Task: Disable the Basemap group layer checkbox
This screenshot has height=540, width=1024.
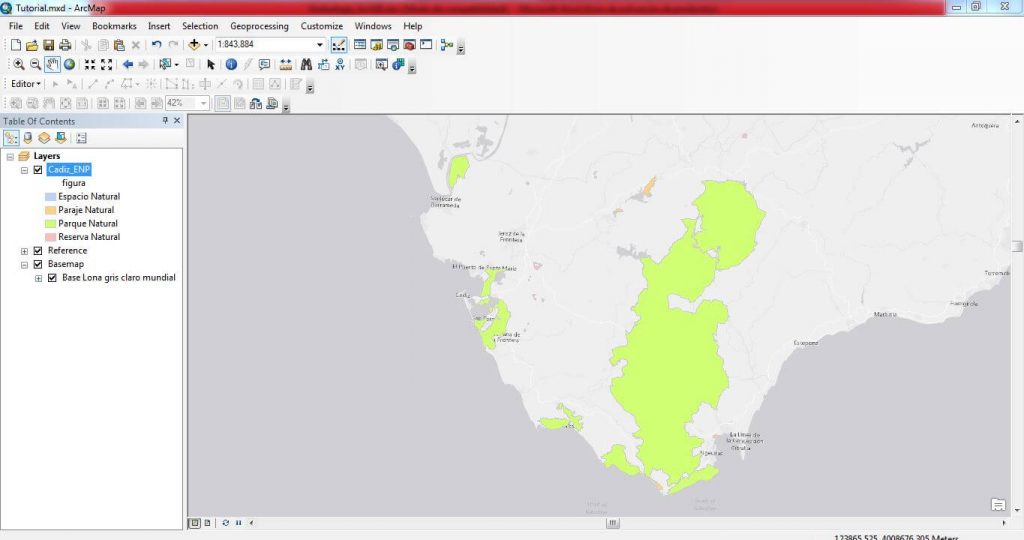Action: point(38,264)
